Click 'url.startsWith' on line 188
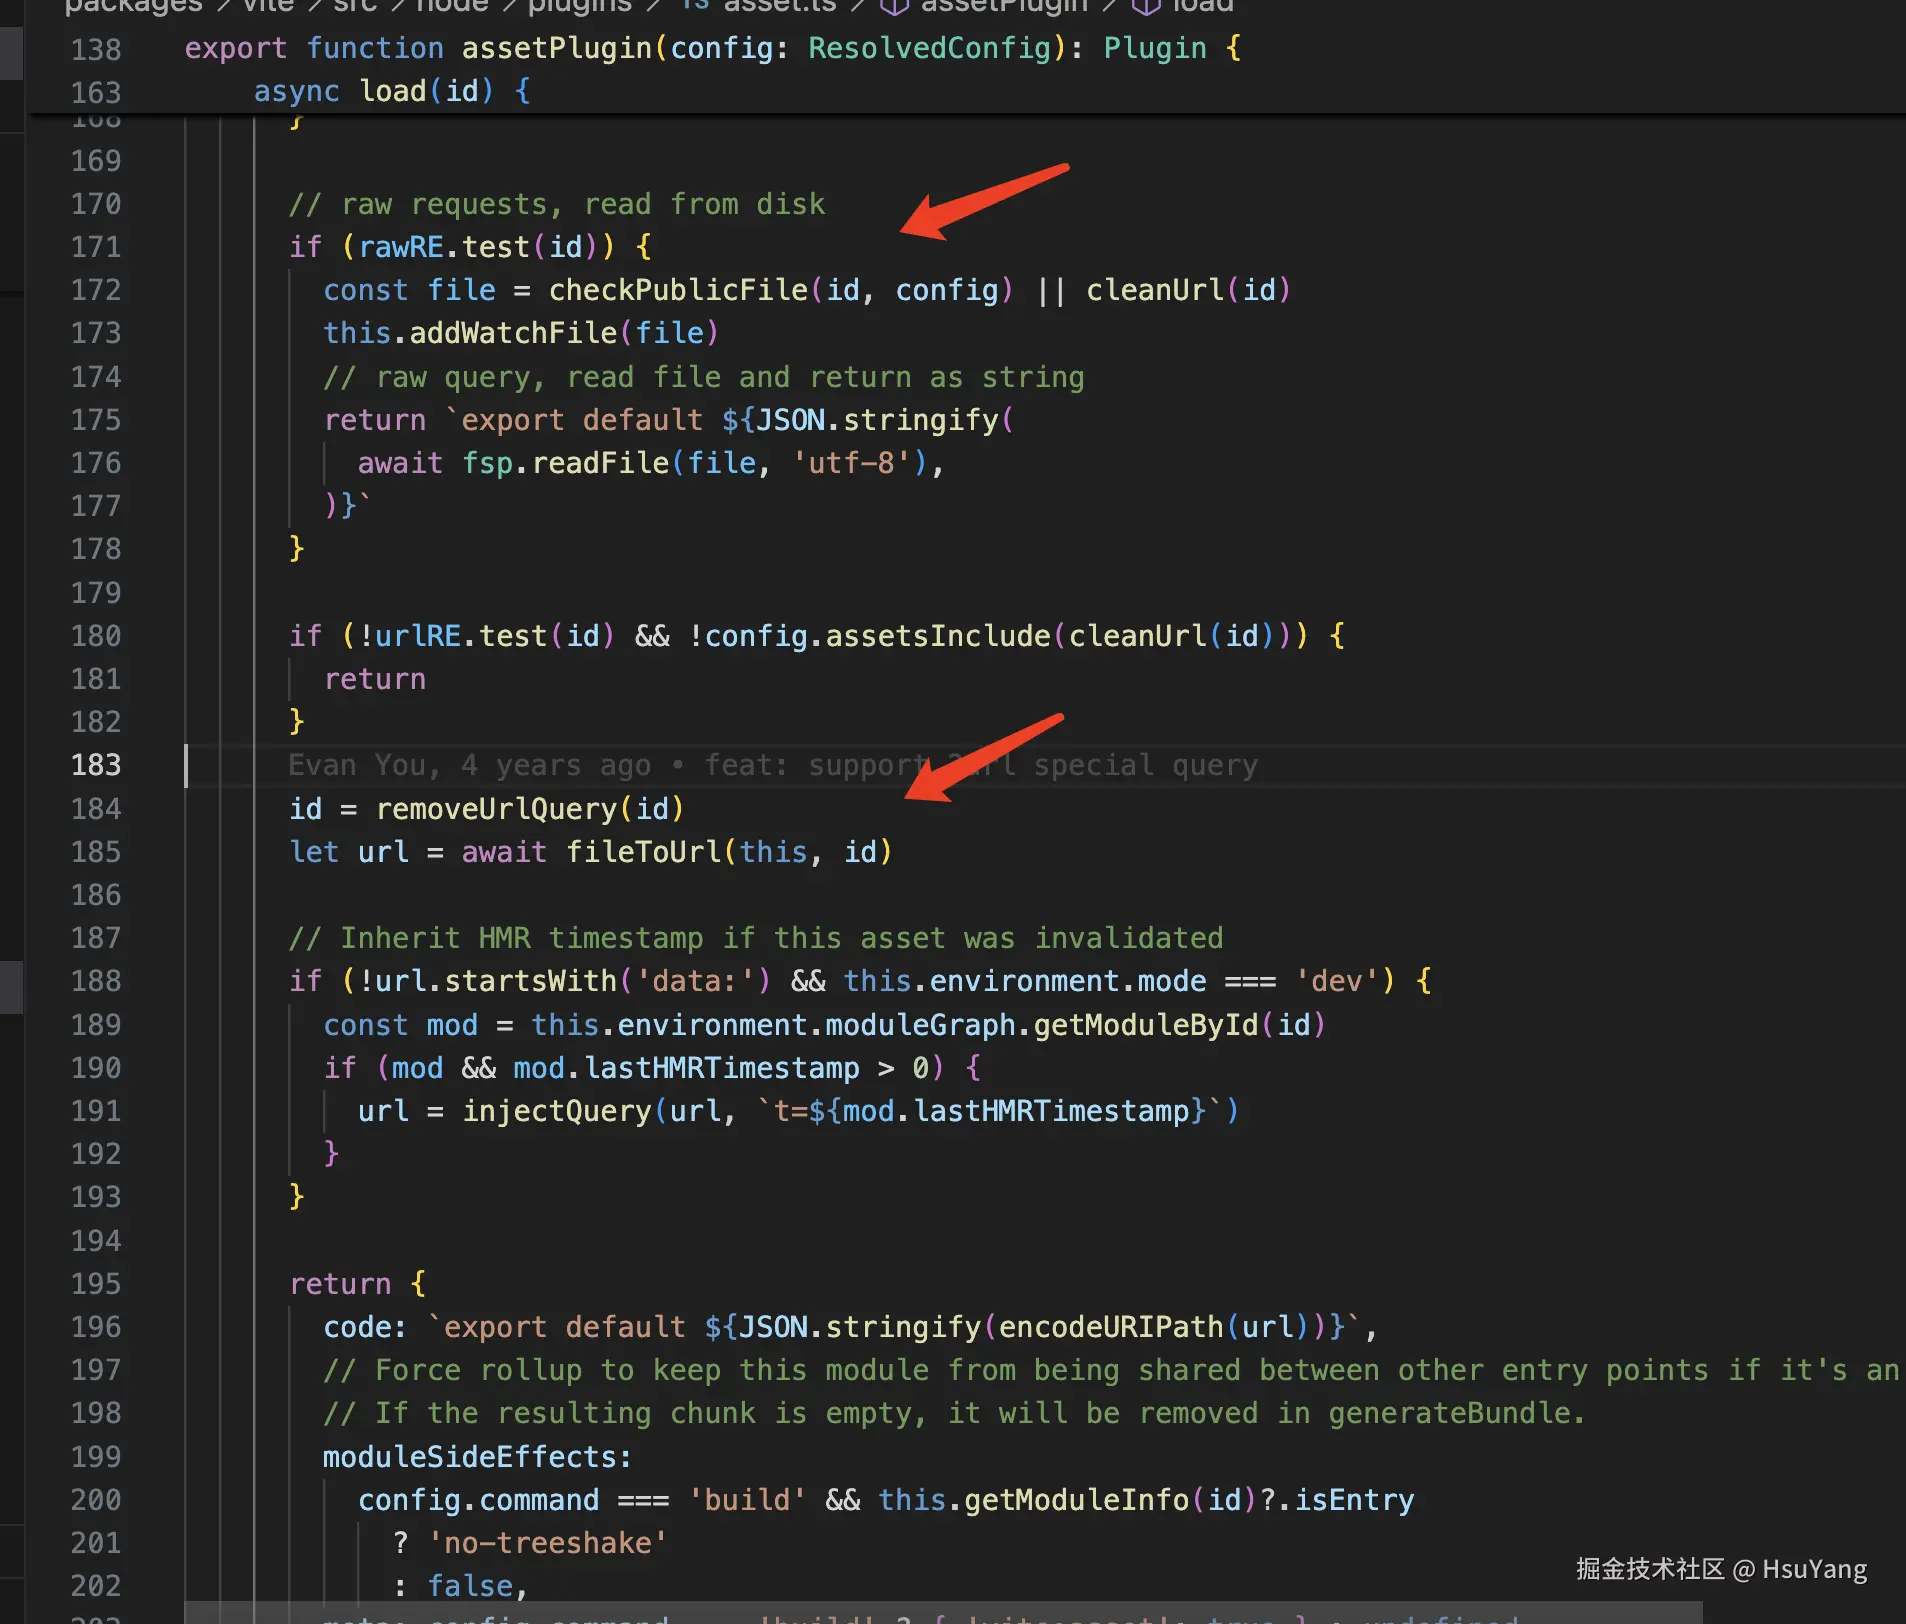Image resolution: width=1906 pixels, height=1624 pixels. point(496,981)
